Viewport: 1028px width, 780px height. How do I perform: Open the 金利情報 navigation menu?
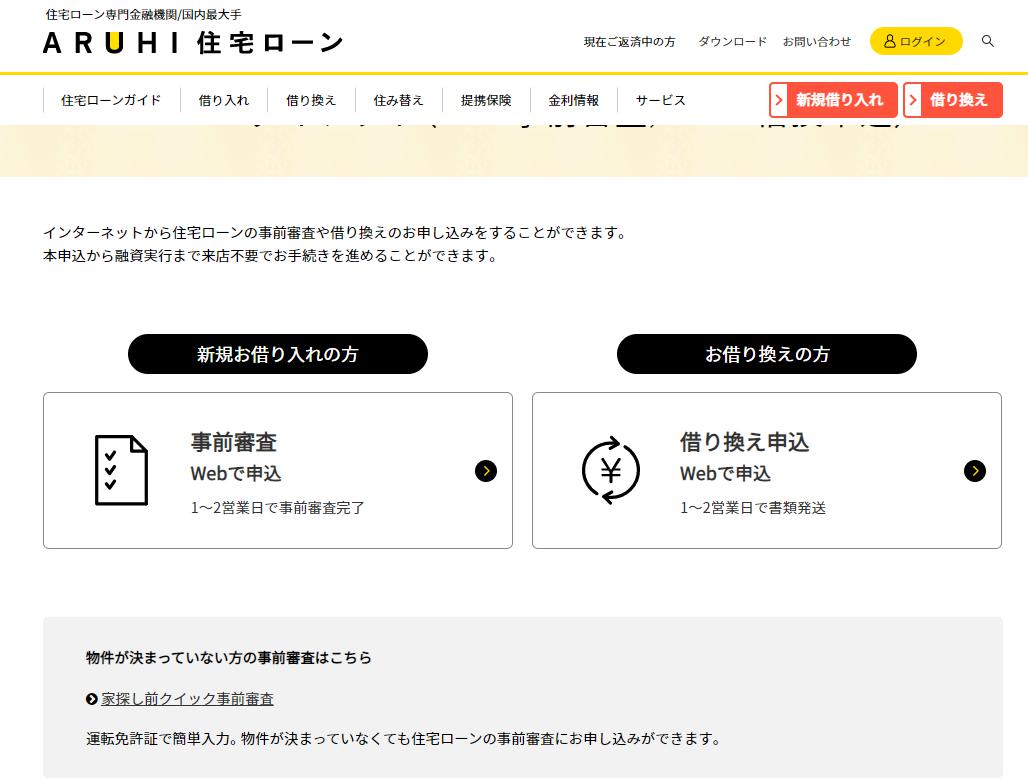click(573, 100)
